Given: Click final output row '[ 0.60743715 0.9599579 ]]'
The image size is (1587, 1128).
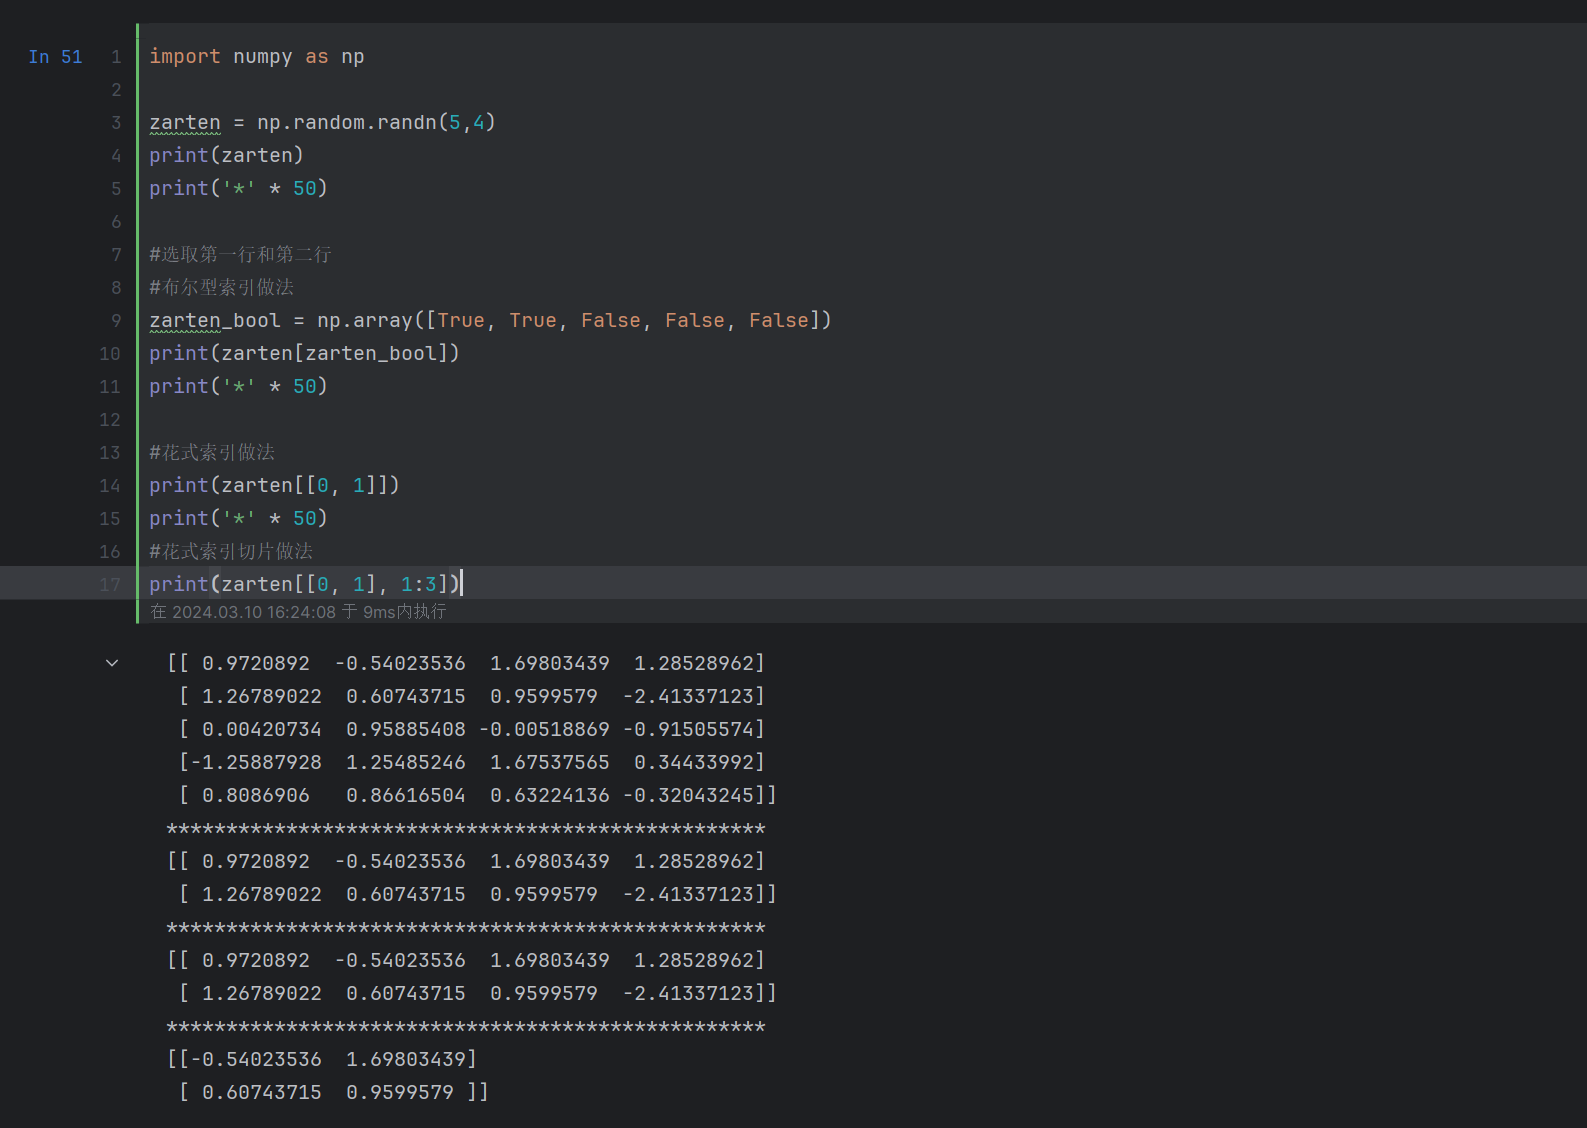Looking at the screenshot, I should pos(334,1093).
